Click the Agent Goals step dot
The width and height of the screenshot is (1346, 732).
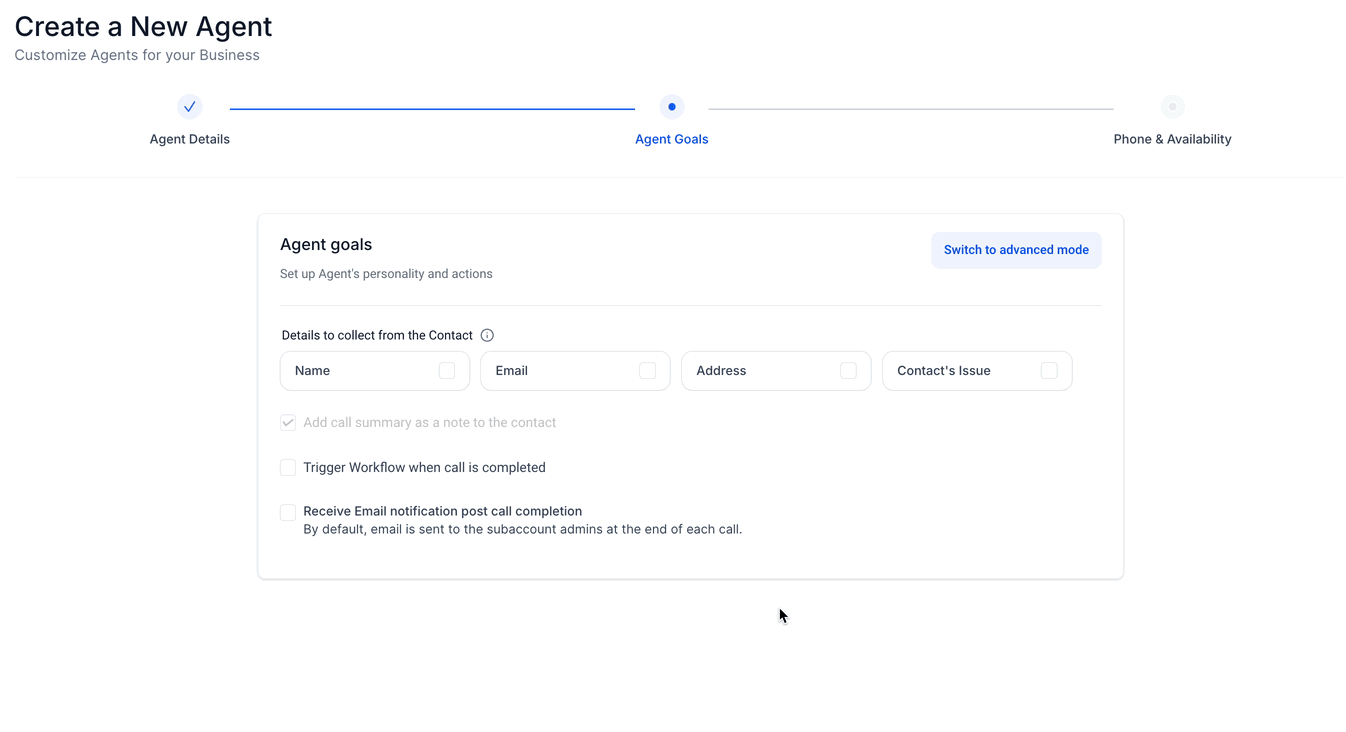(672, 107)
